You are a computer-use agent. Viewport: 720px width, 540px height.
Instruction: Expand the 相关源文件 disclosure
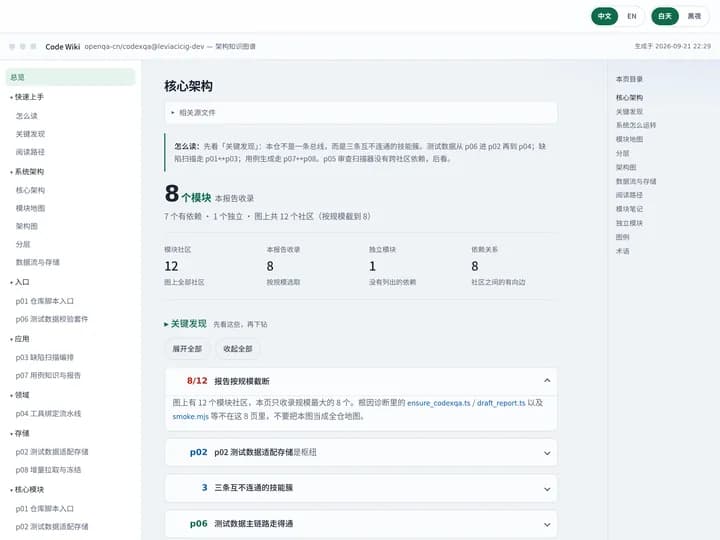pyautogui.click(x=361, y=112)
